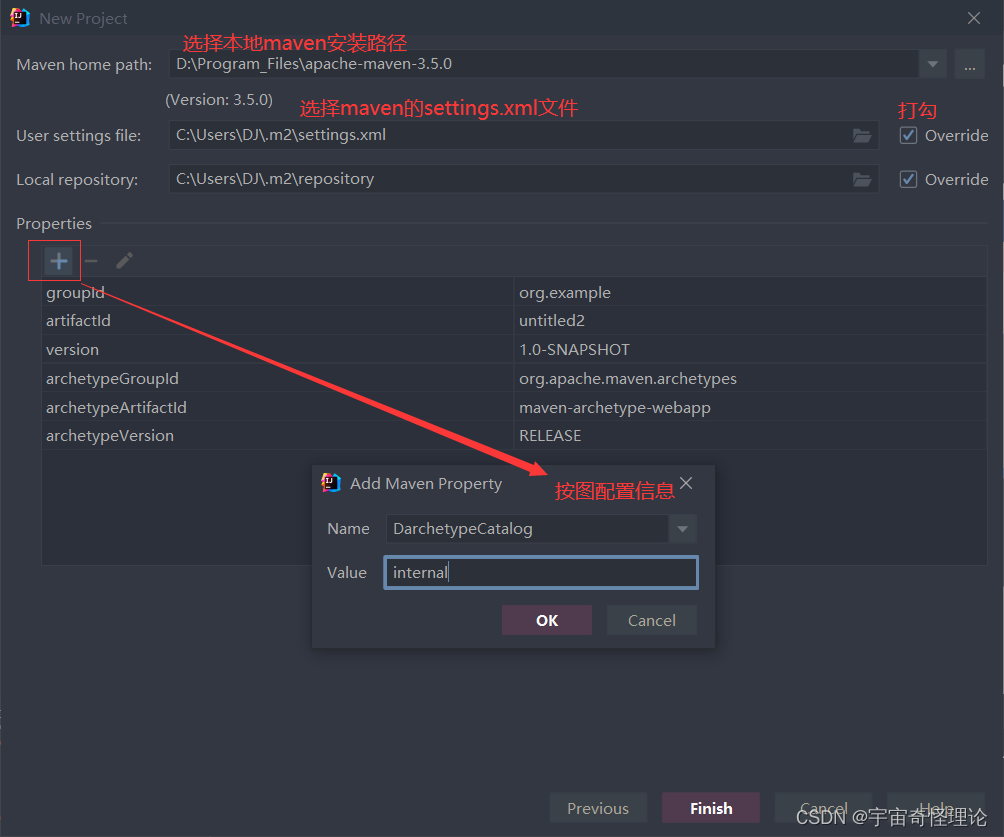Click the Maven home path text field
Screen dimensions: 1004x837
544,64
